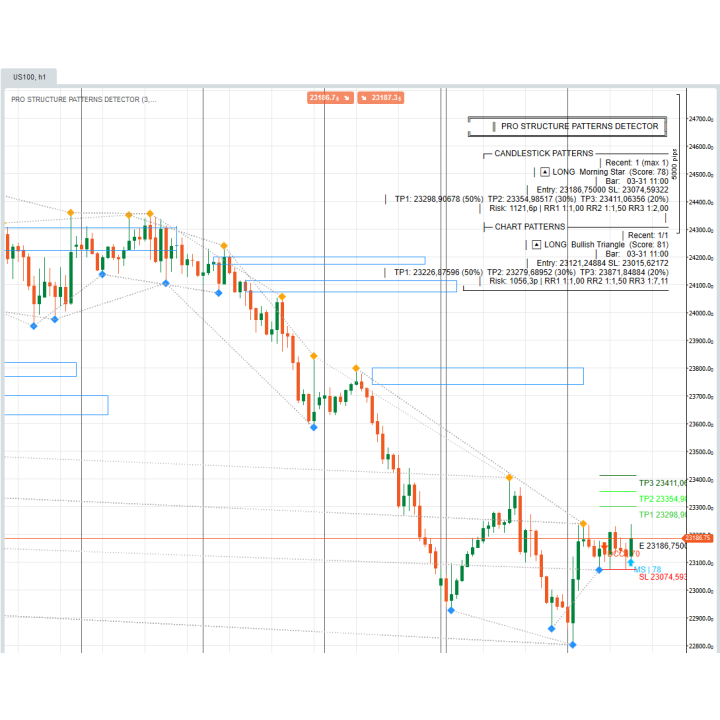Click the CHART PATTERNS section header
The image size is (720, 720).
pos(530,227)
